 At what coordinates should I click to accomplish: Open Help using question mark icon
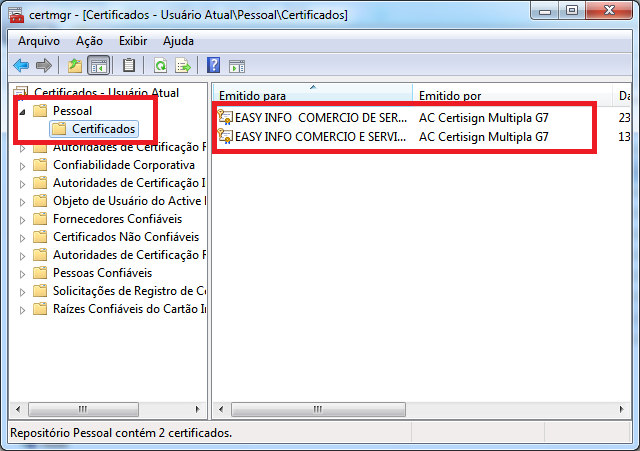pos(213,65)
